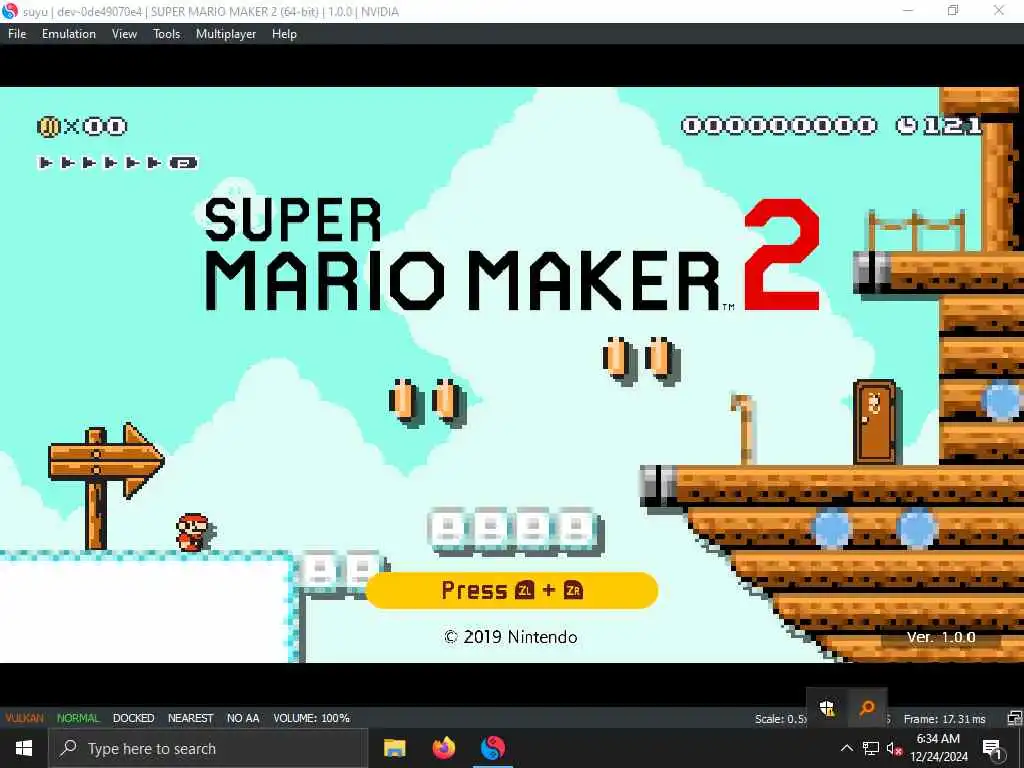
Task: Click the network icon in system tray
Action: (871, 748)
